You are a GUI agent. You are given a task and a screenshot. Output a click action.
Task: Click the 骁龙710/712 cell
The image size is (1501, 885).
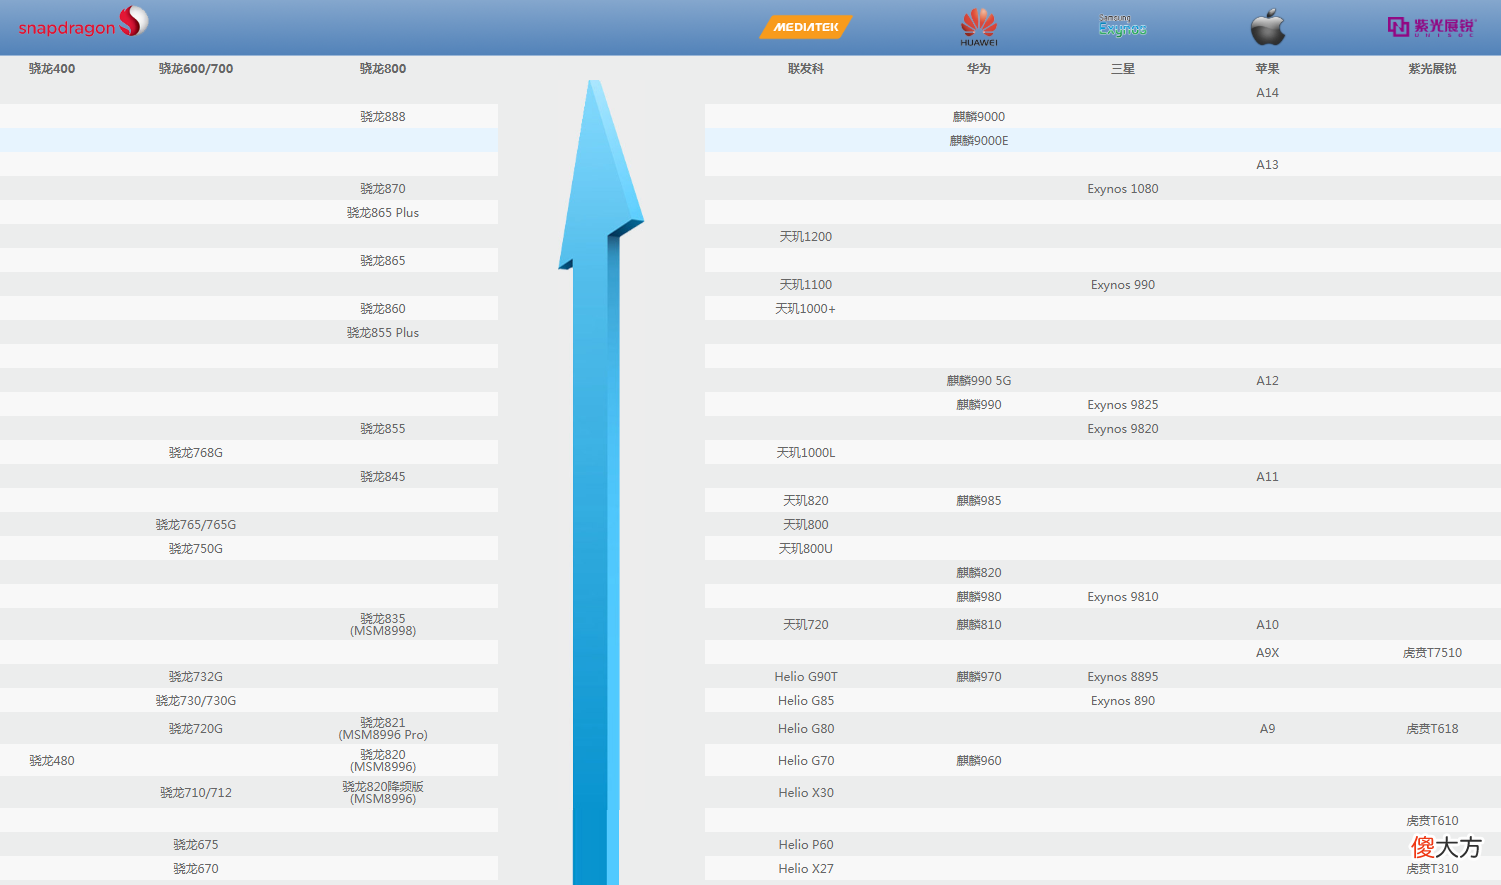(x=196, y=793)
